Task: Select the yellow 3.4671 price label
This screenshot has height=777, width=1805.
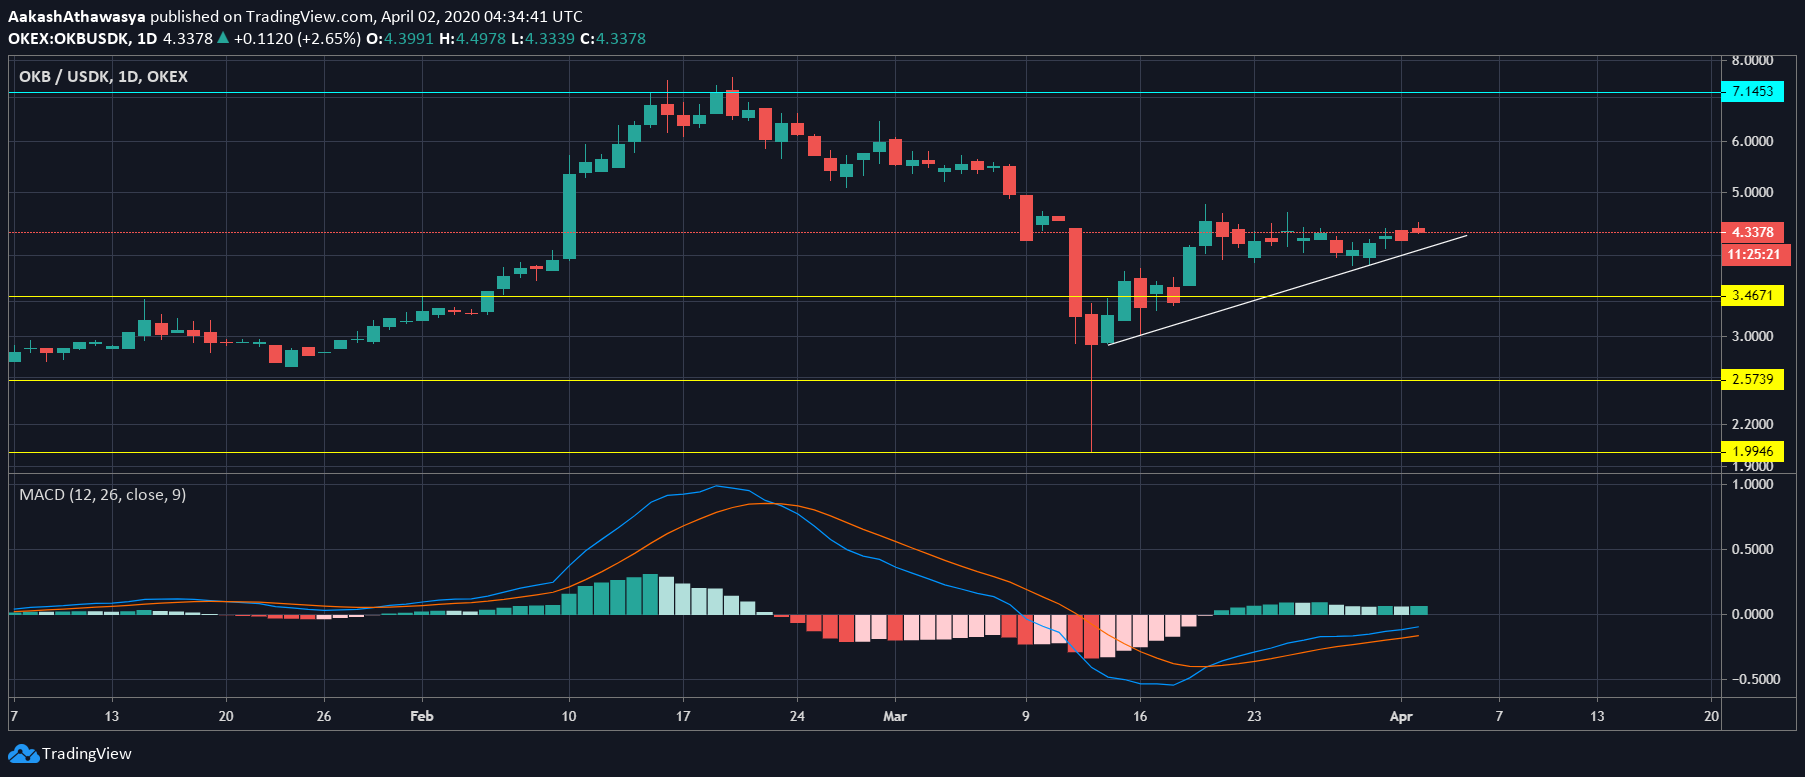Action: (1752, 295)
